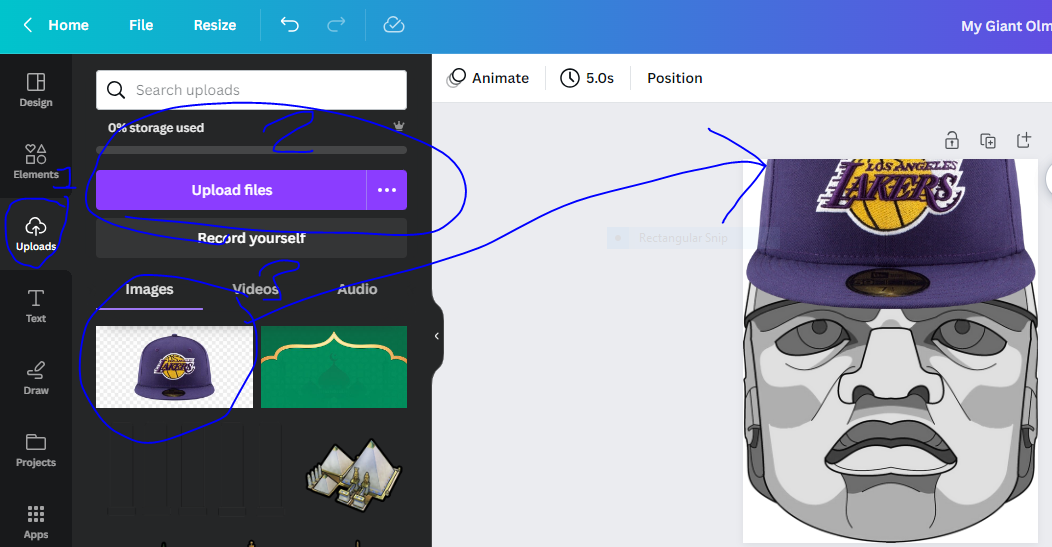Click the undo arrow
This screenshot has height=547, width=1052.
coord(290,25)
